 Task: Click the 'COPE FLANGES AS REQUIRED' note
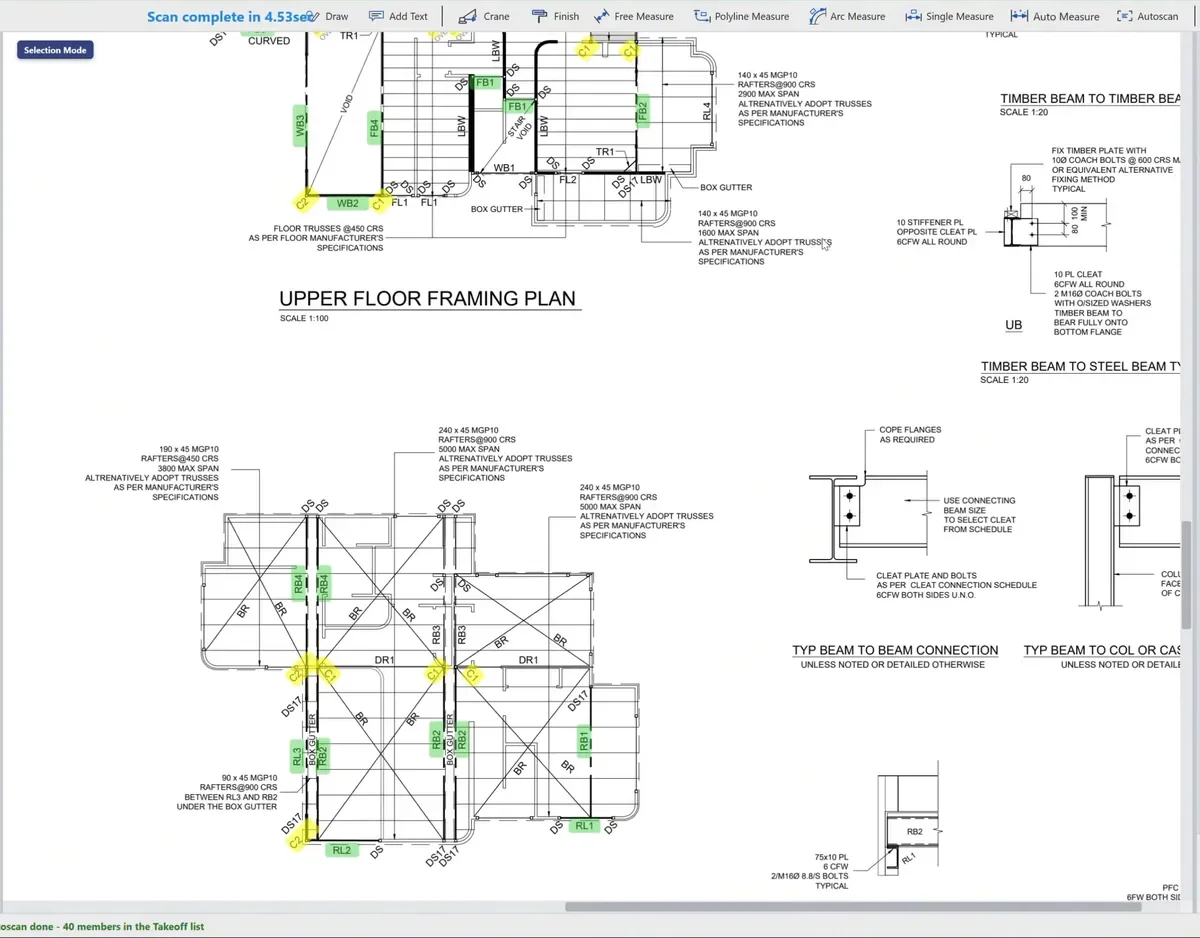(x=908, y=435)
